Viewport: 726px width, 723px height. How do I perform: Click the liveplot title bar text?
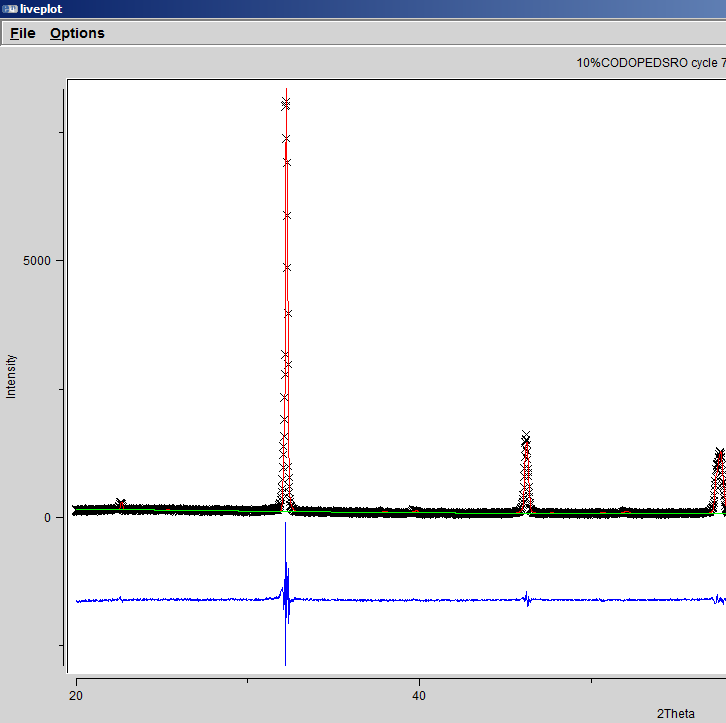(41, 9)
